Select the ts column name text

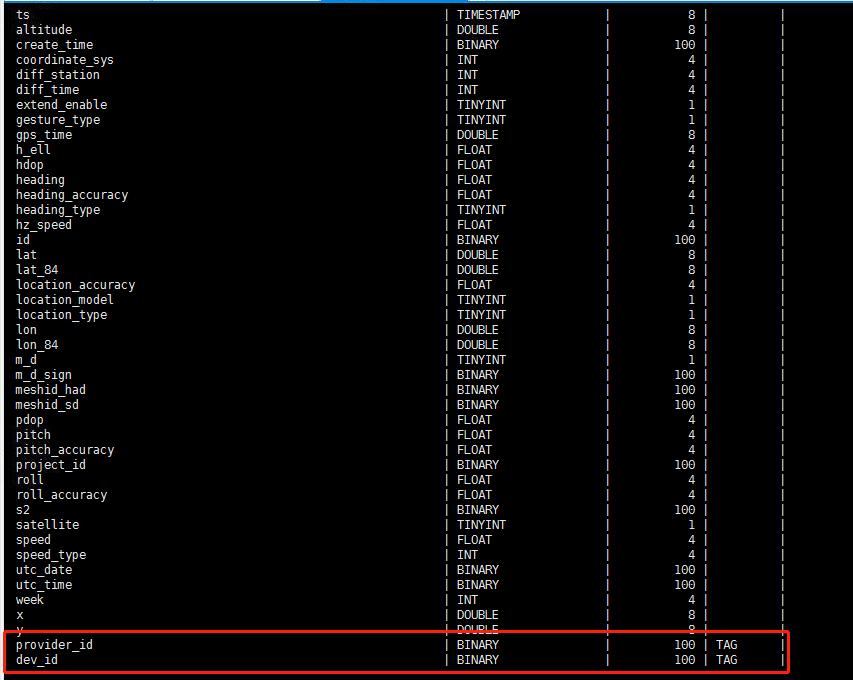coord(22,14)
